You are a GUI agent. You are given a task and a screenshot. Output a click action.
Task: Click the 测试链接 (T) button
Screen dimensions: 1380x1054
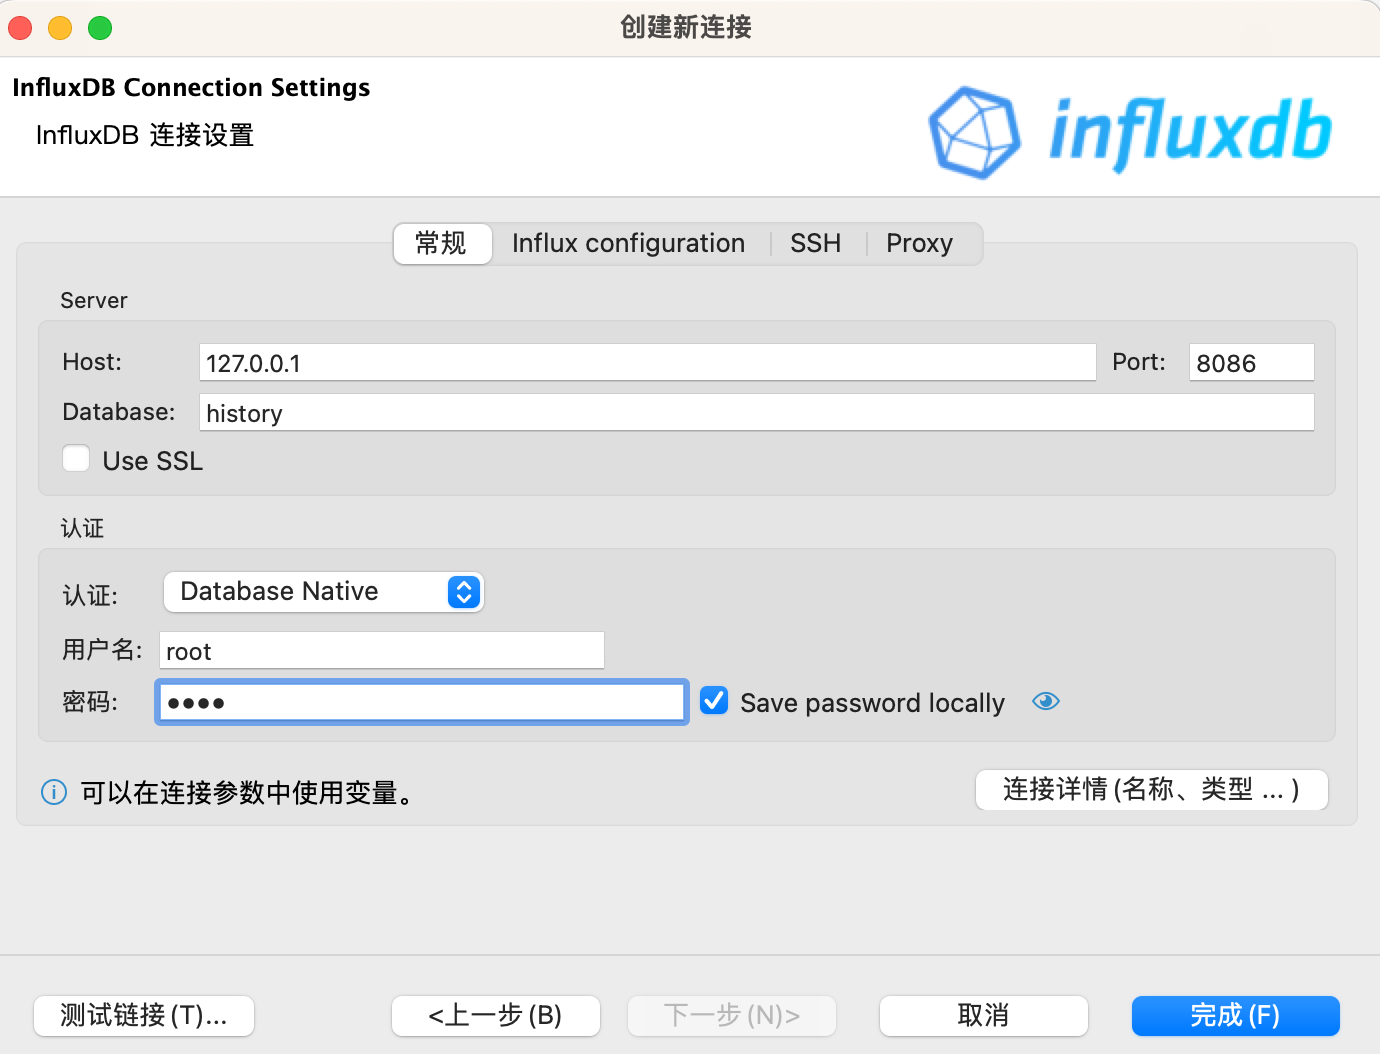pyautogui.click(x=143, y=1015)
